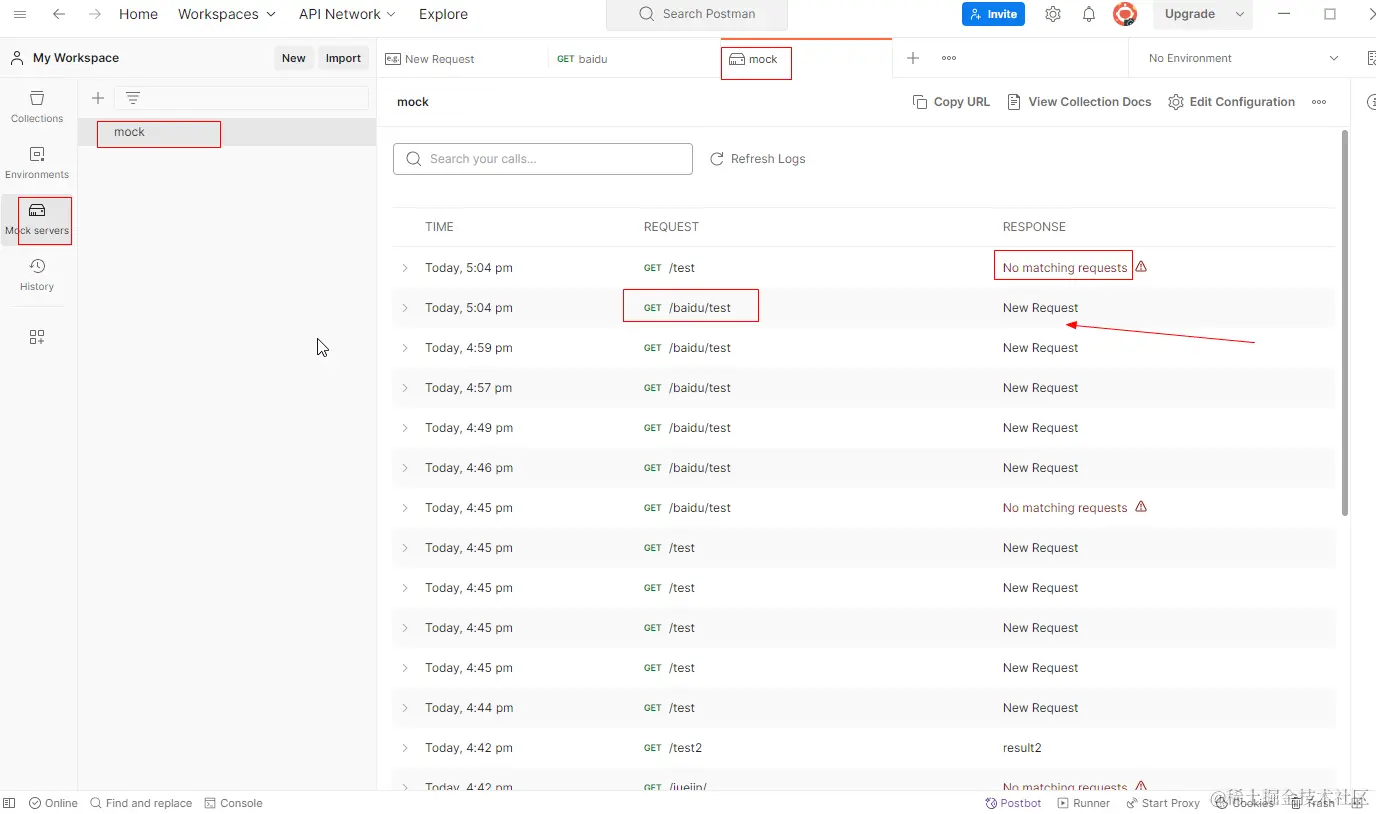Open Postbot assistant
The width and height of the screenshot is (1376, 814).
click(x=1013, y=803)
